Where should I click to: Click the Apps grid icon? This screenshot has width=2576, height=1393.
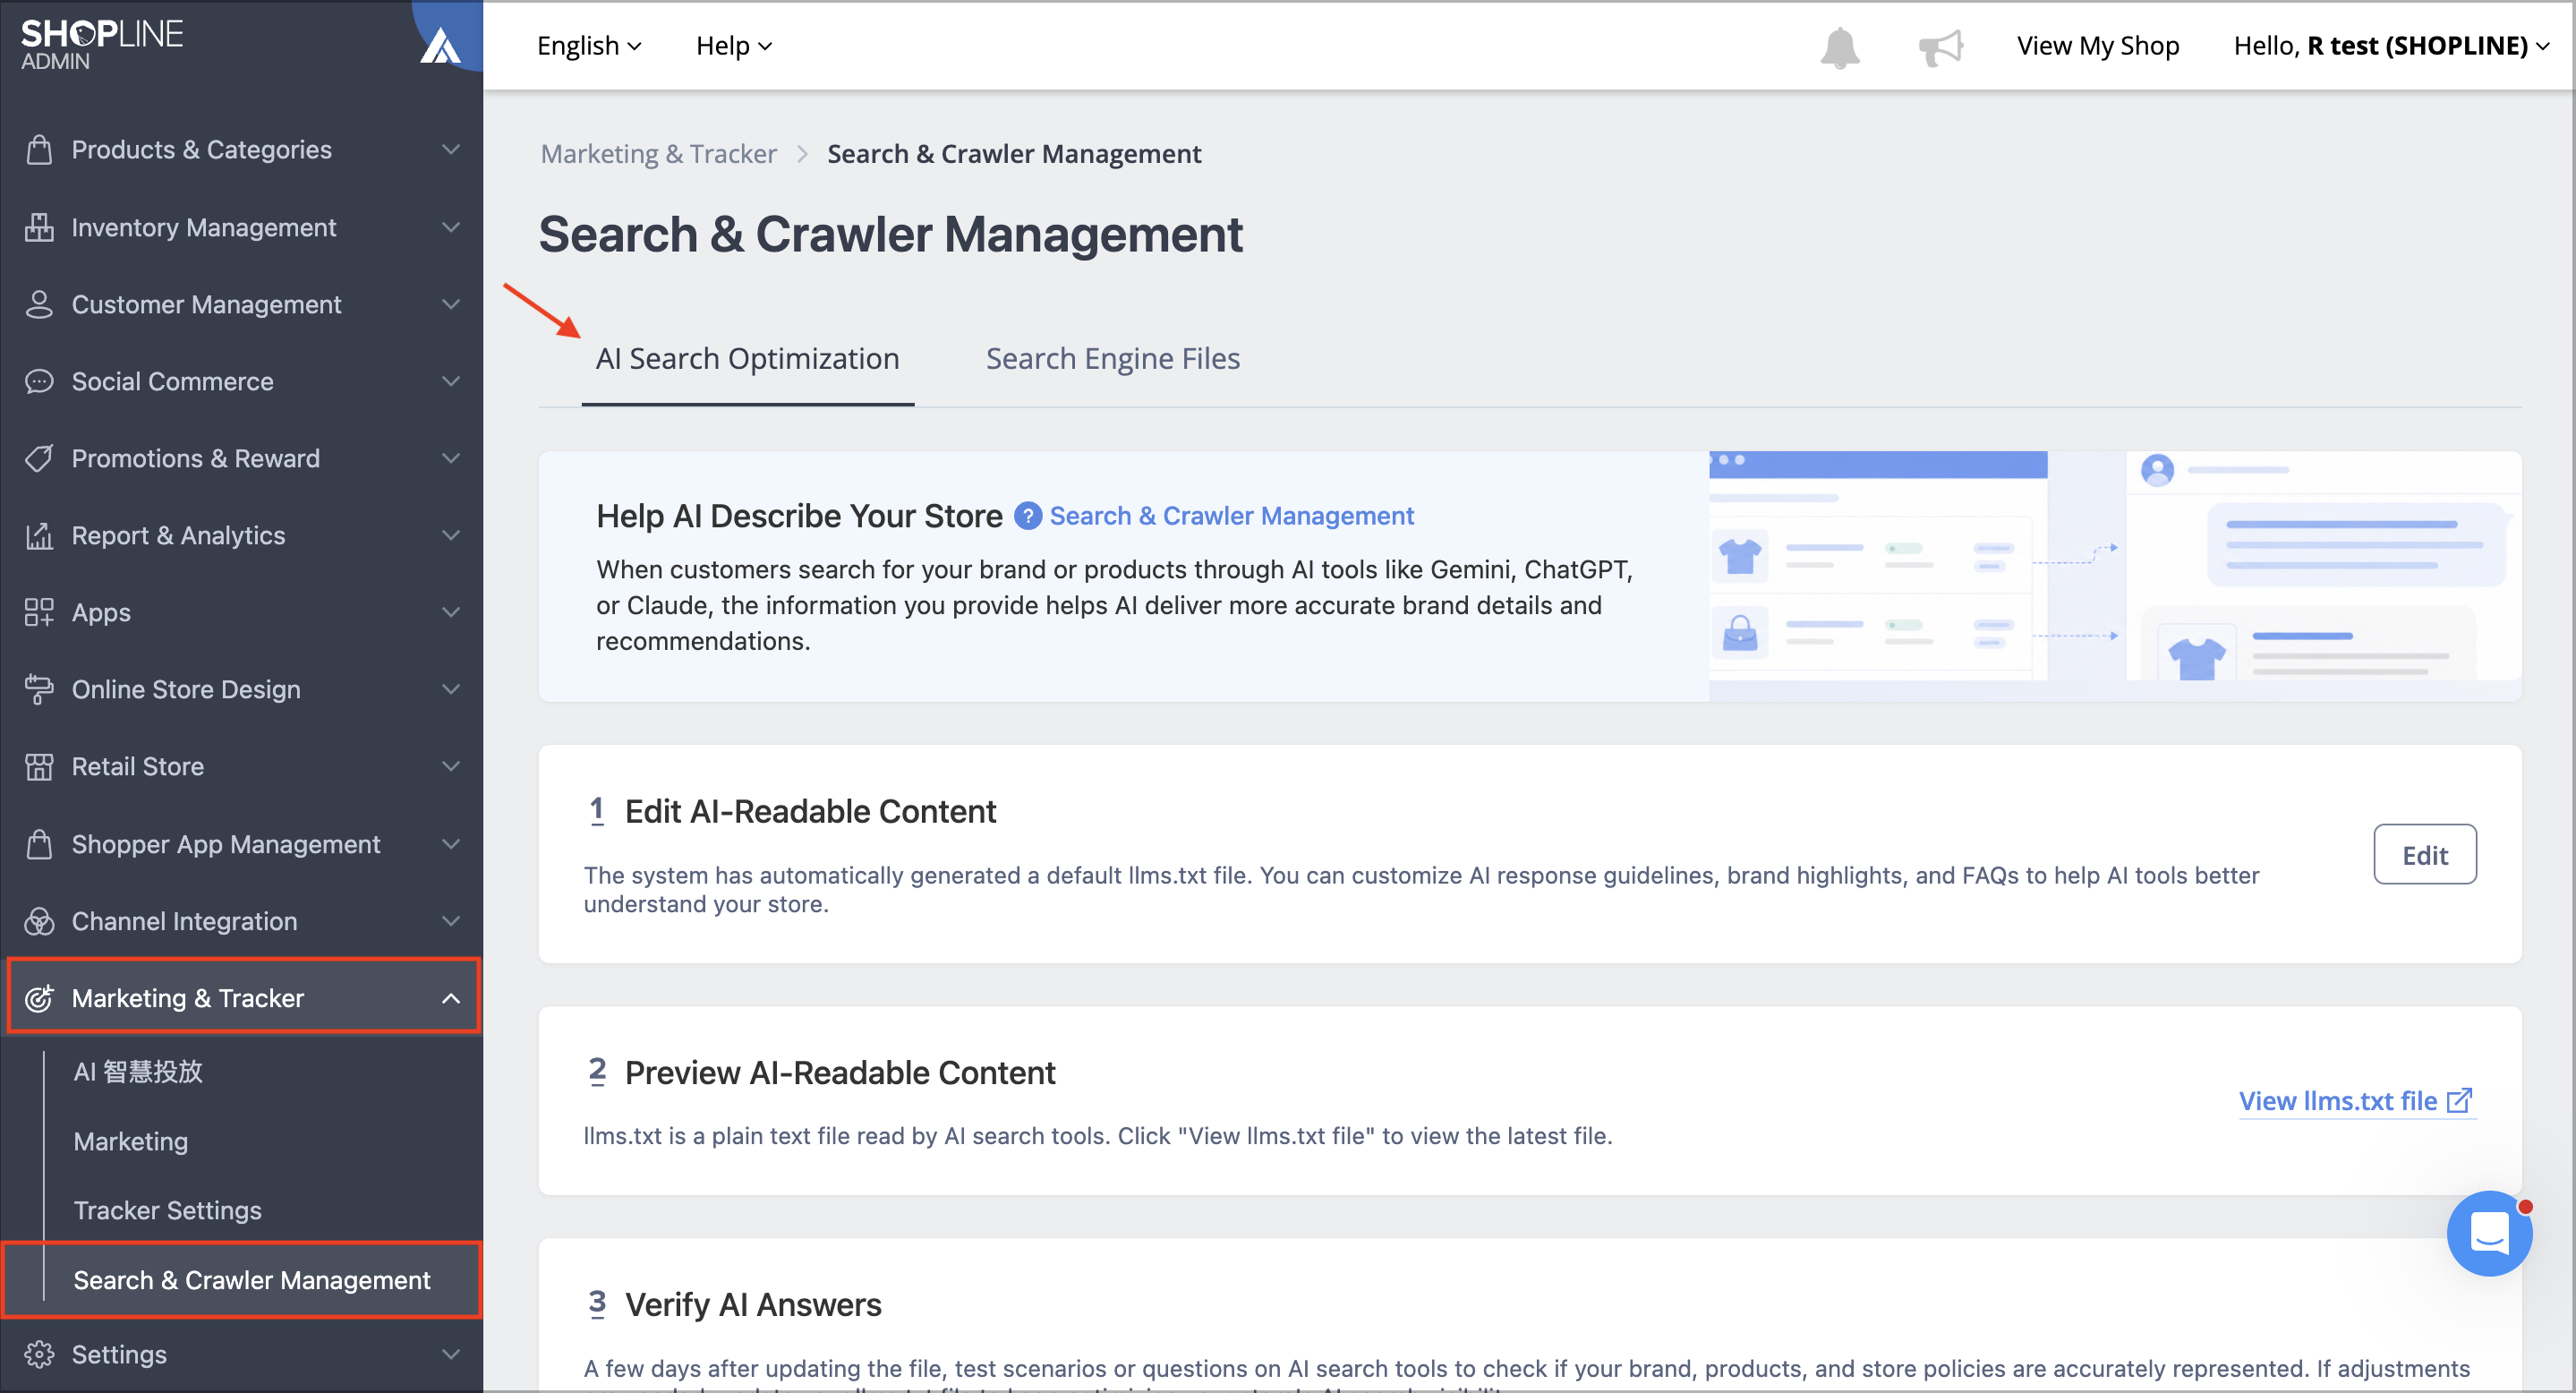point(39,613)
